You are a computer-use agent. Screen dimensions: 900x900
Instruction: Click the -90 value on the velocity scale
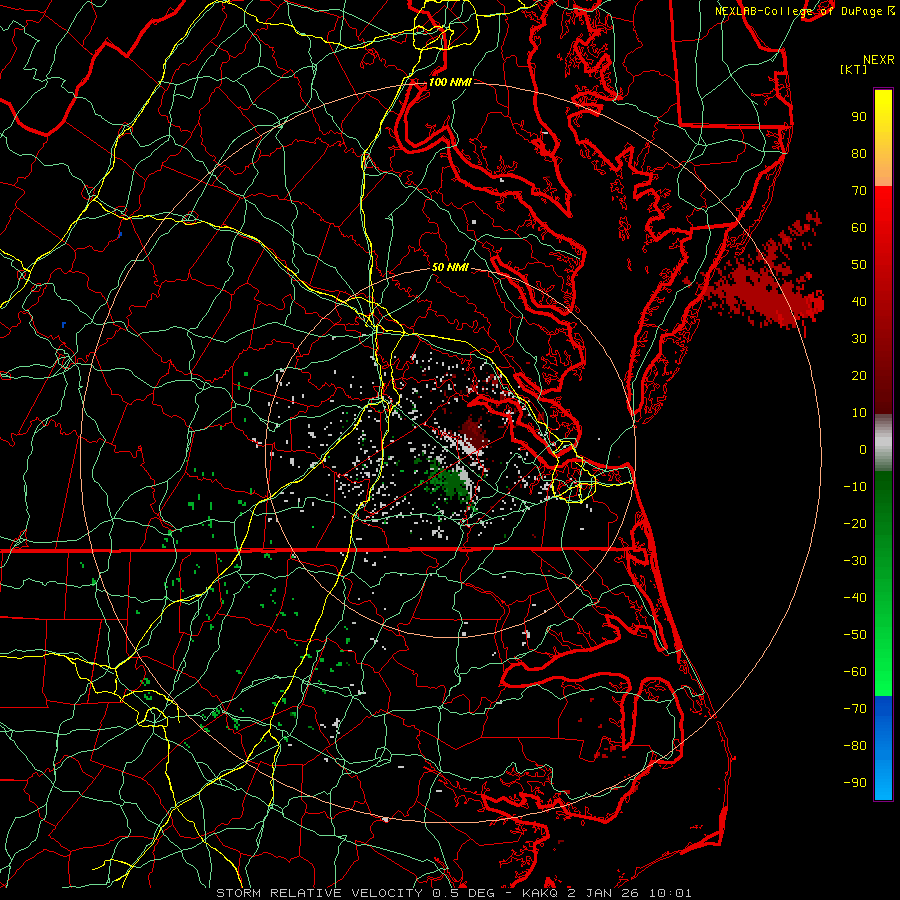[855, 783]
